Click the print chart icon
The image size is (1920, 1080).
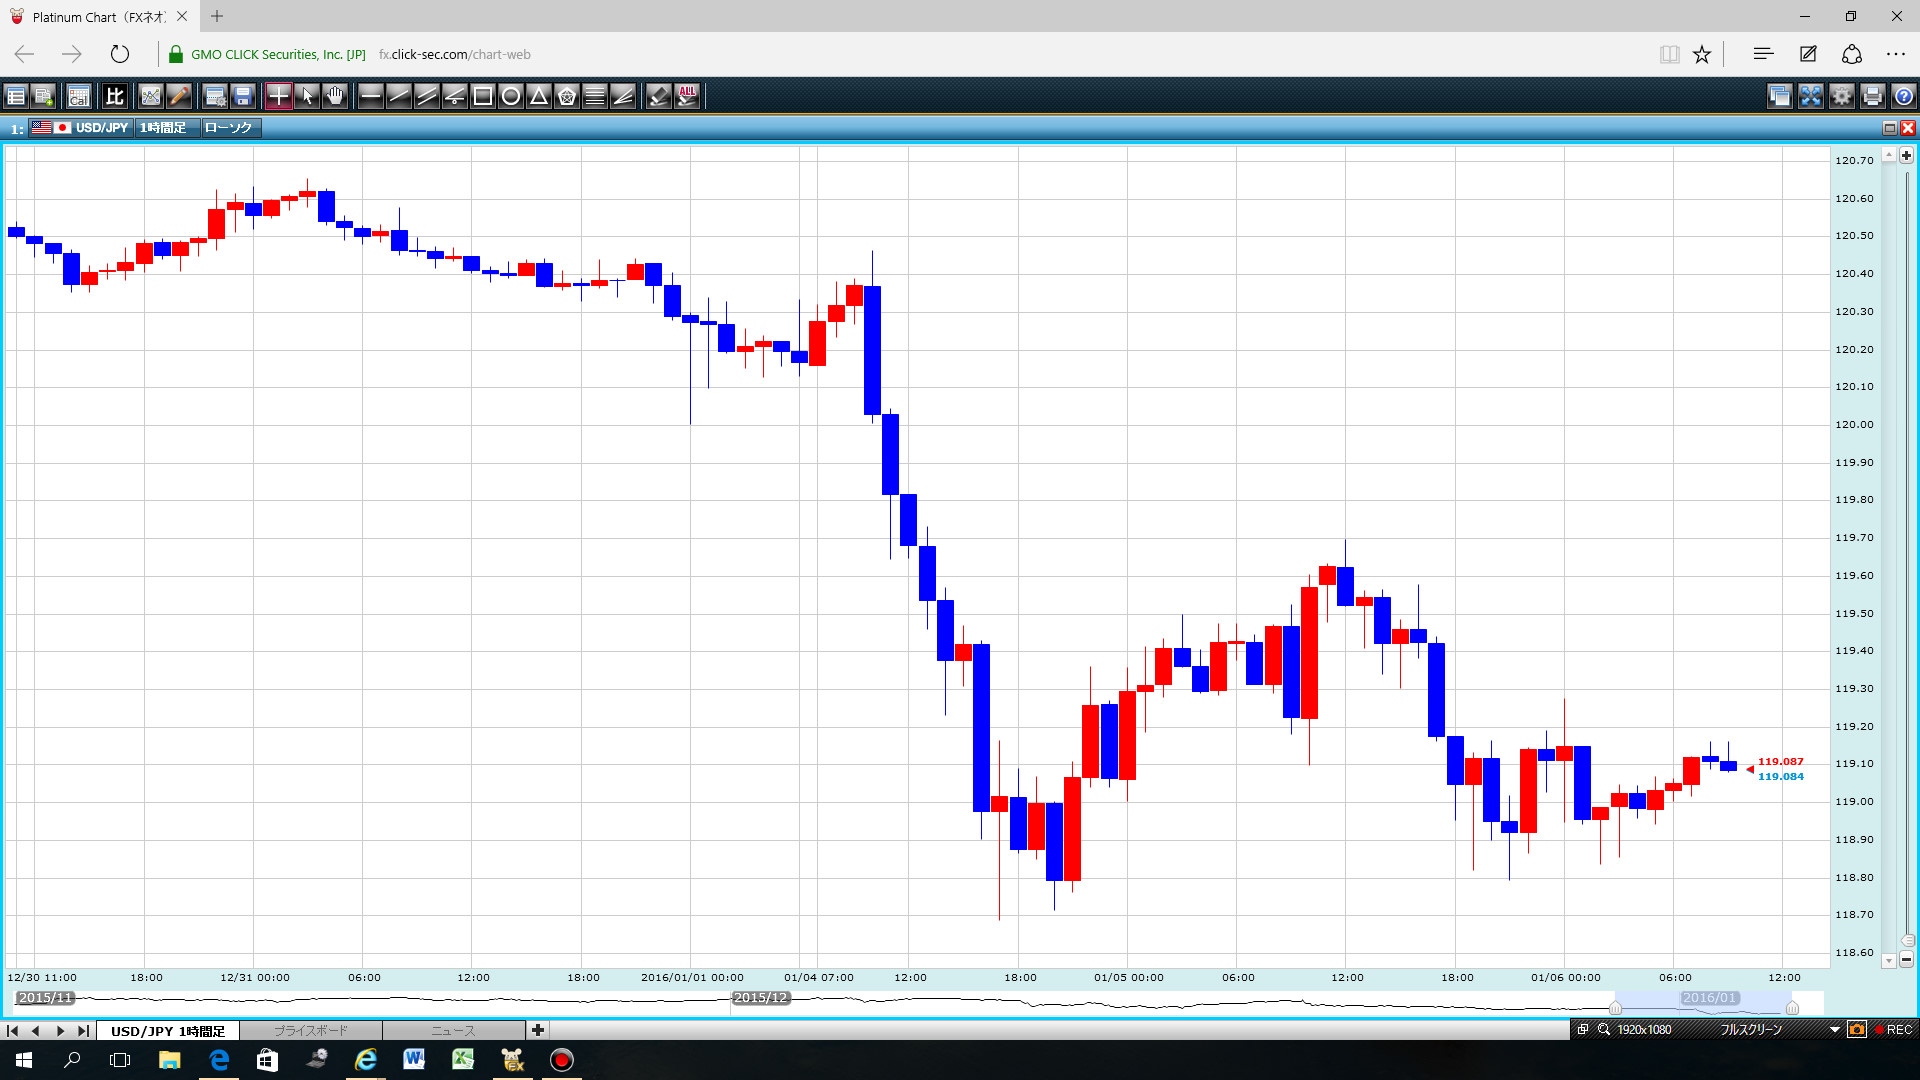point(1872,96)
